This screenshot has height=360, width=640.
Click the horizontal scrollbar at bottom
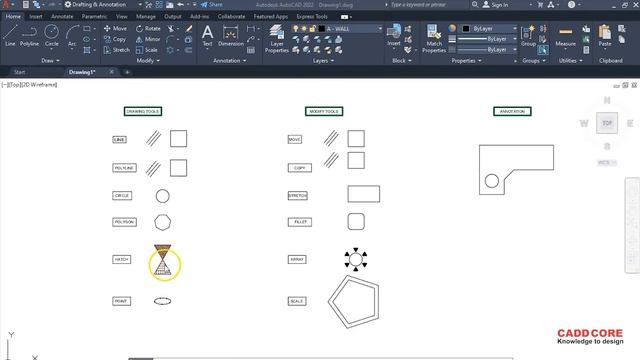click(x=320, y=358)
